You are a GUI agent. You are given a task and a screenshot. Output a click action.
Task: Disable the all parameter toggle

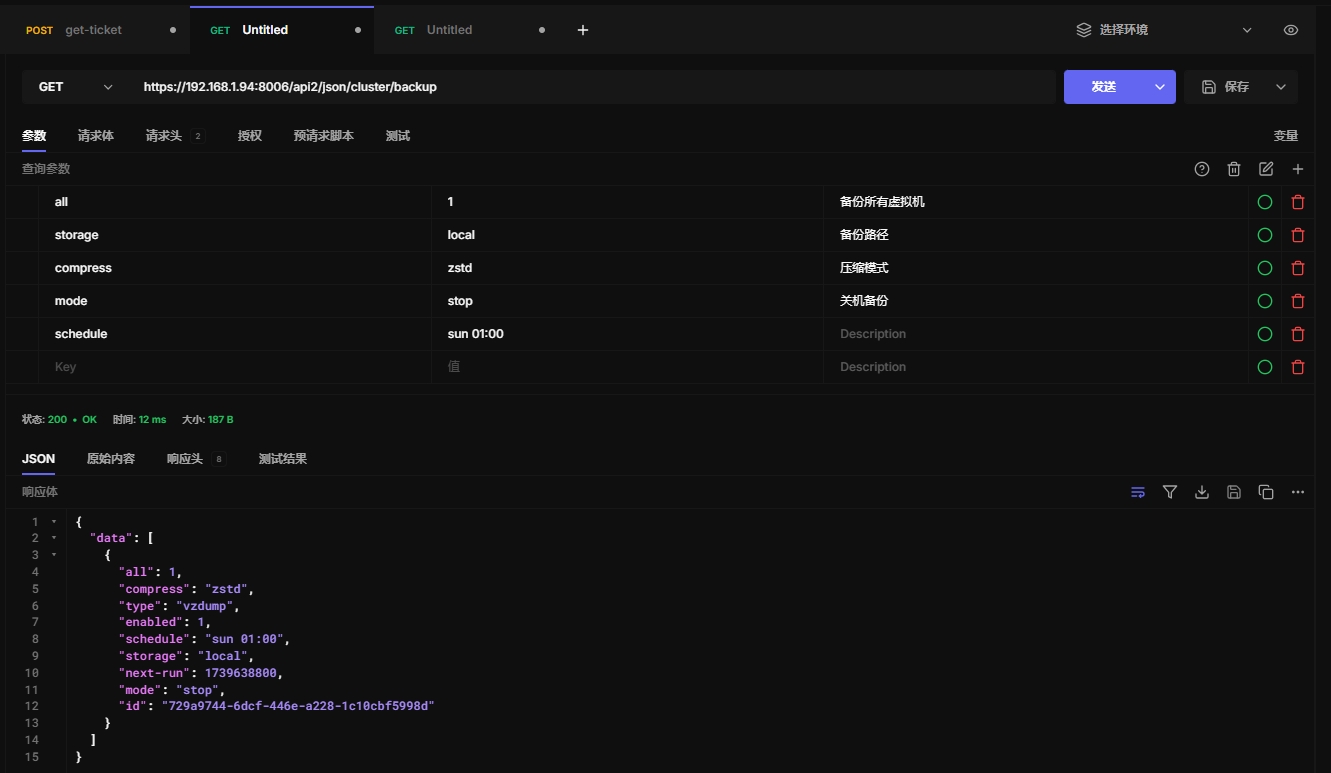pyautogui.click(x=1265, y=202)
